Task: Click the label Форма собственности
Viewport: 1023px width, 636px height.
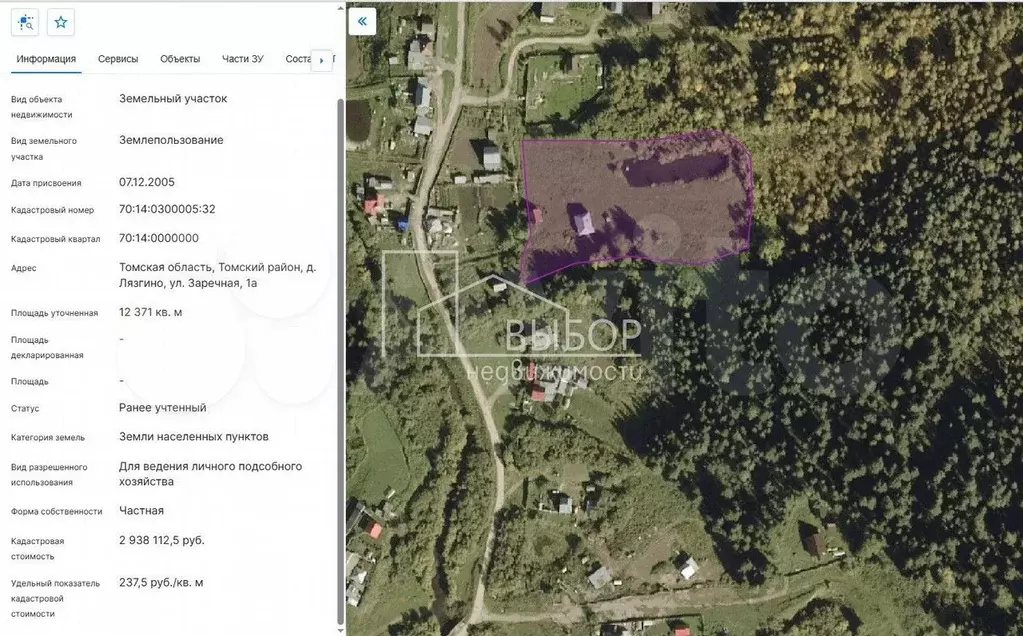Action: click(57, 511)
